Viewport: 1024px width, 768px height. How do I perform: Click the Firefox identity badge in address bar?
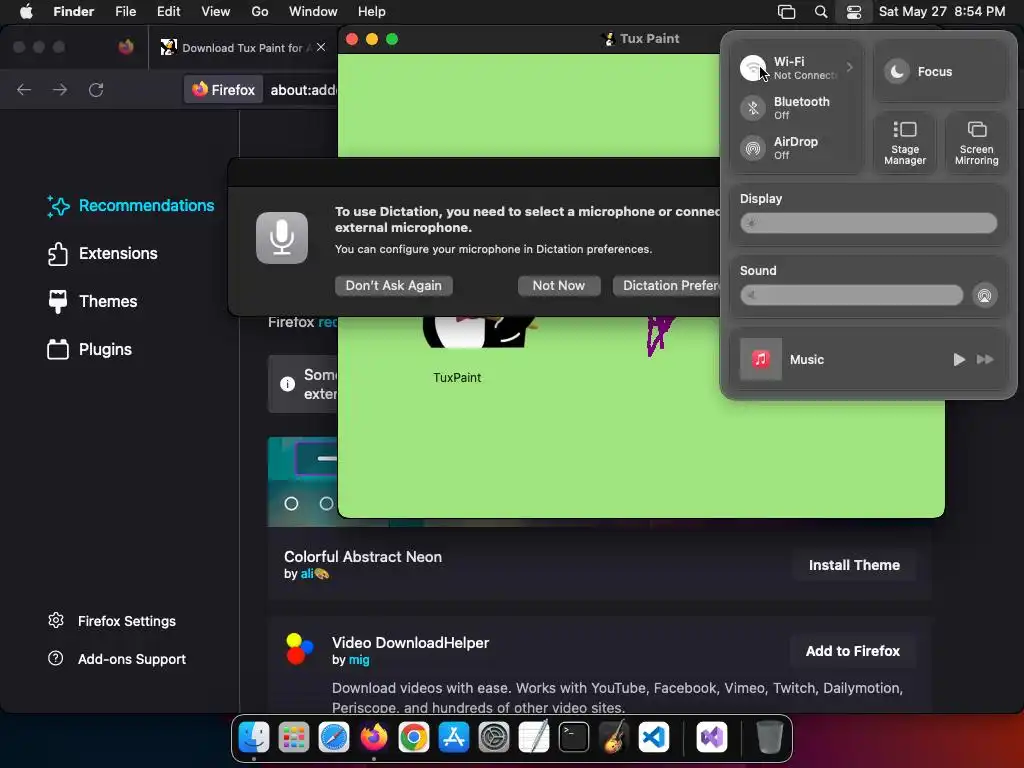click(223, 89)
